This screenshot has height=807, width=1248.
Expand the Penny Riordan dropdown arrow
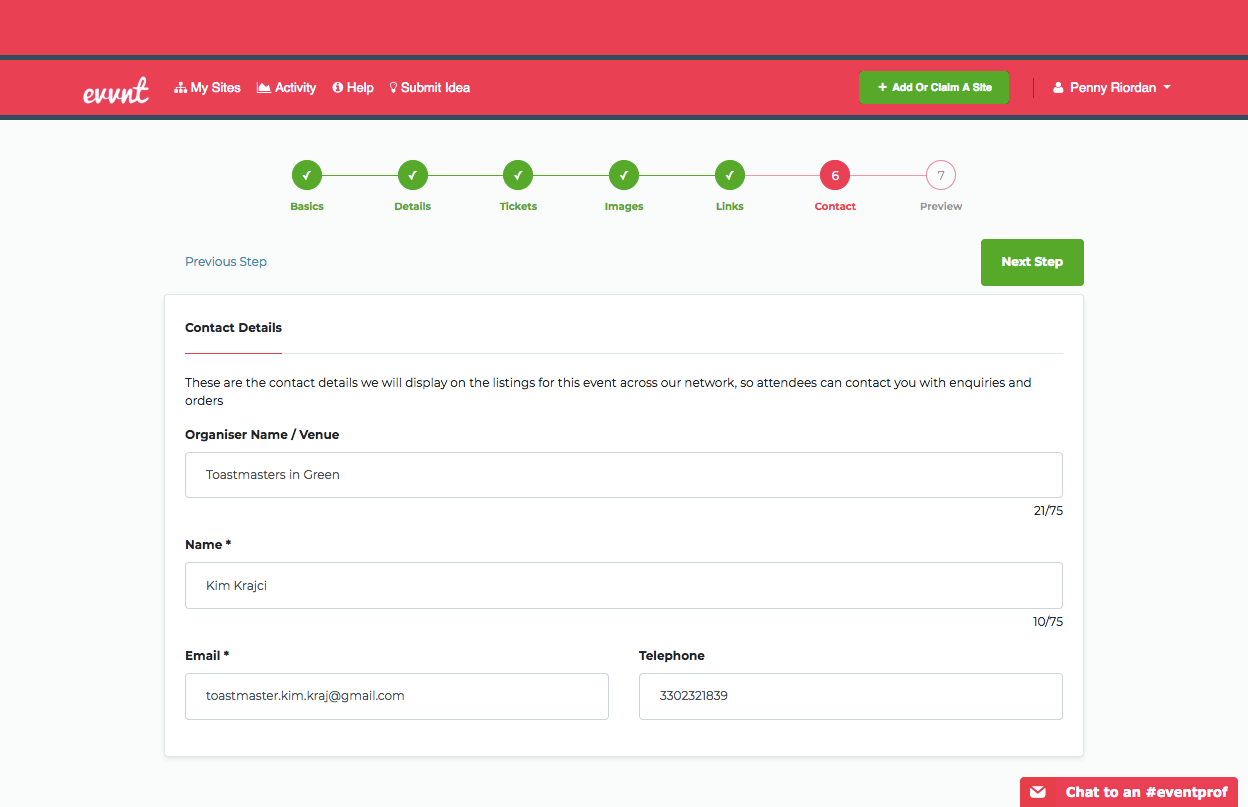coord(1166,88)
